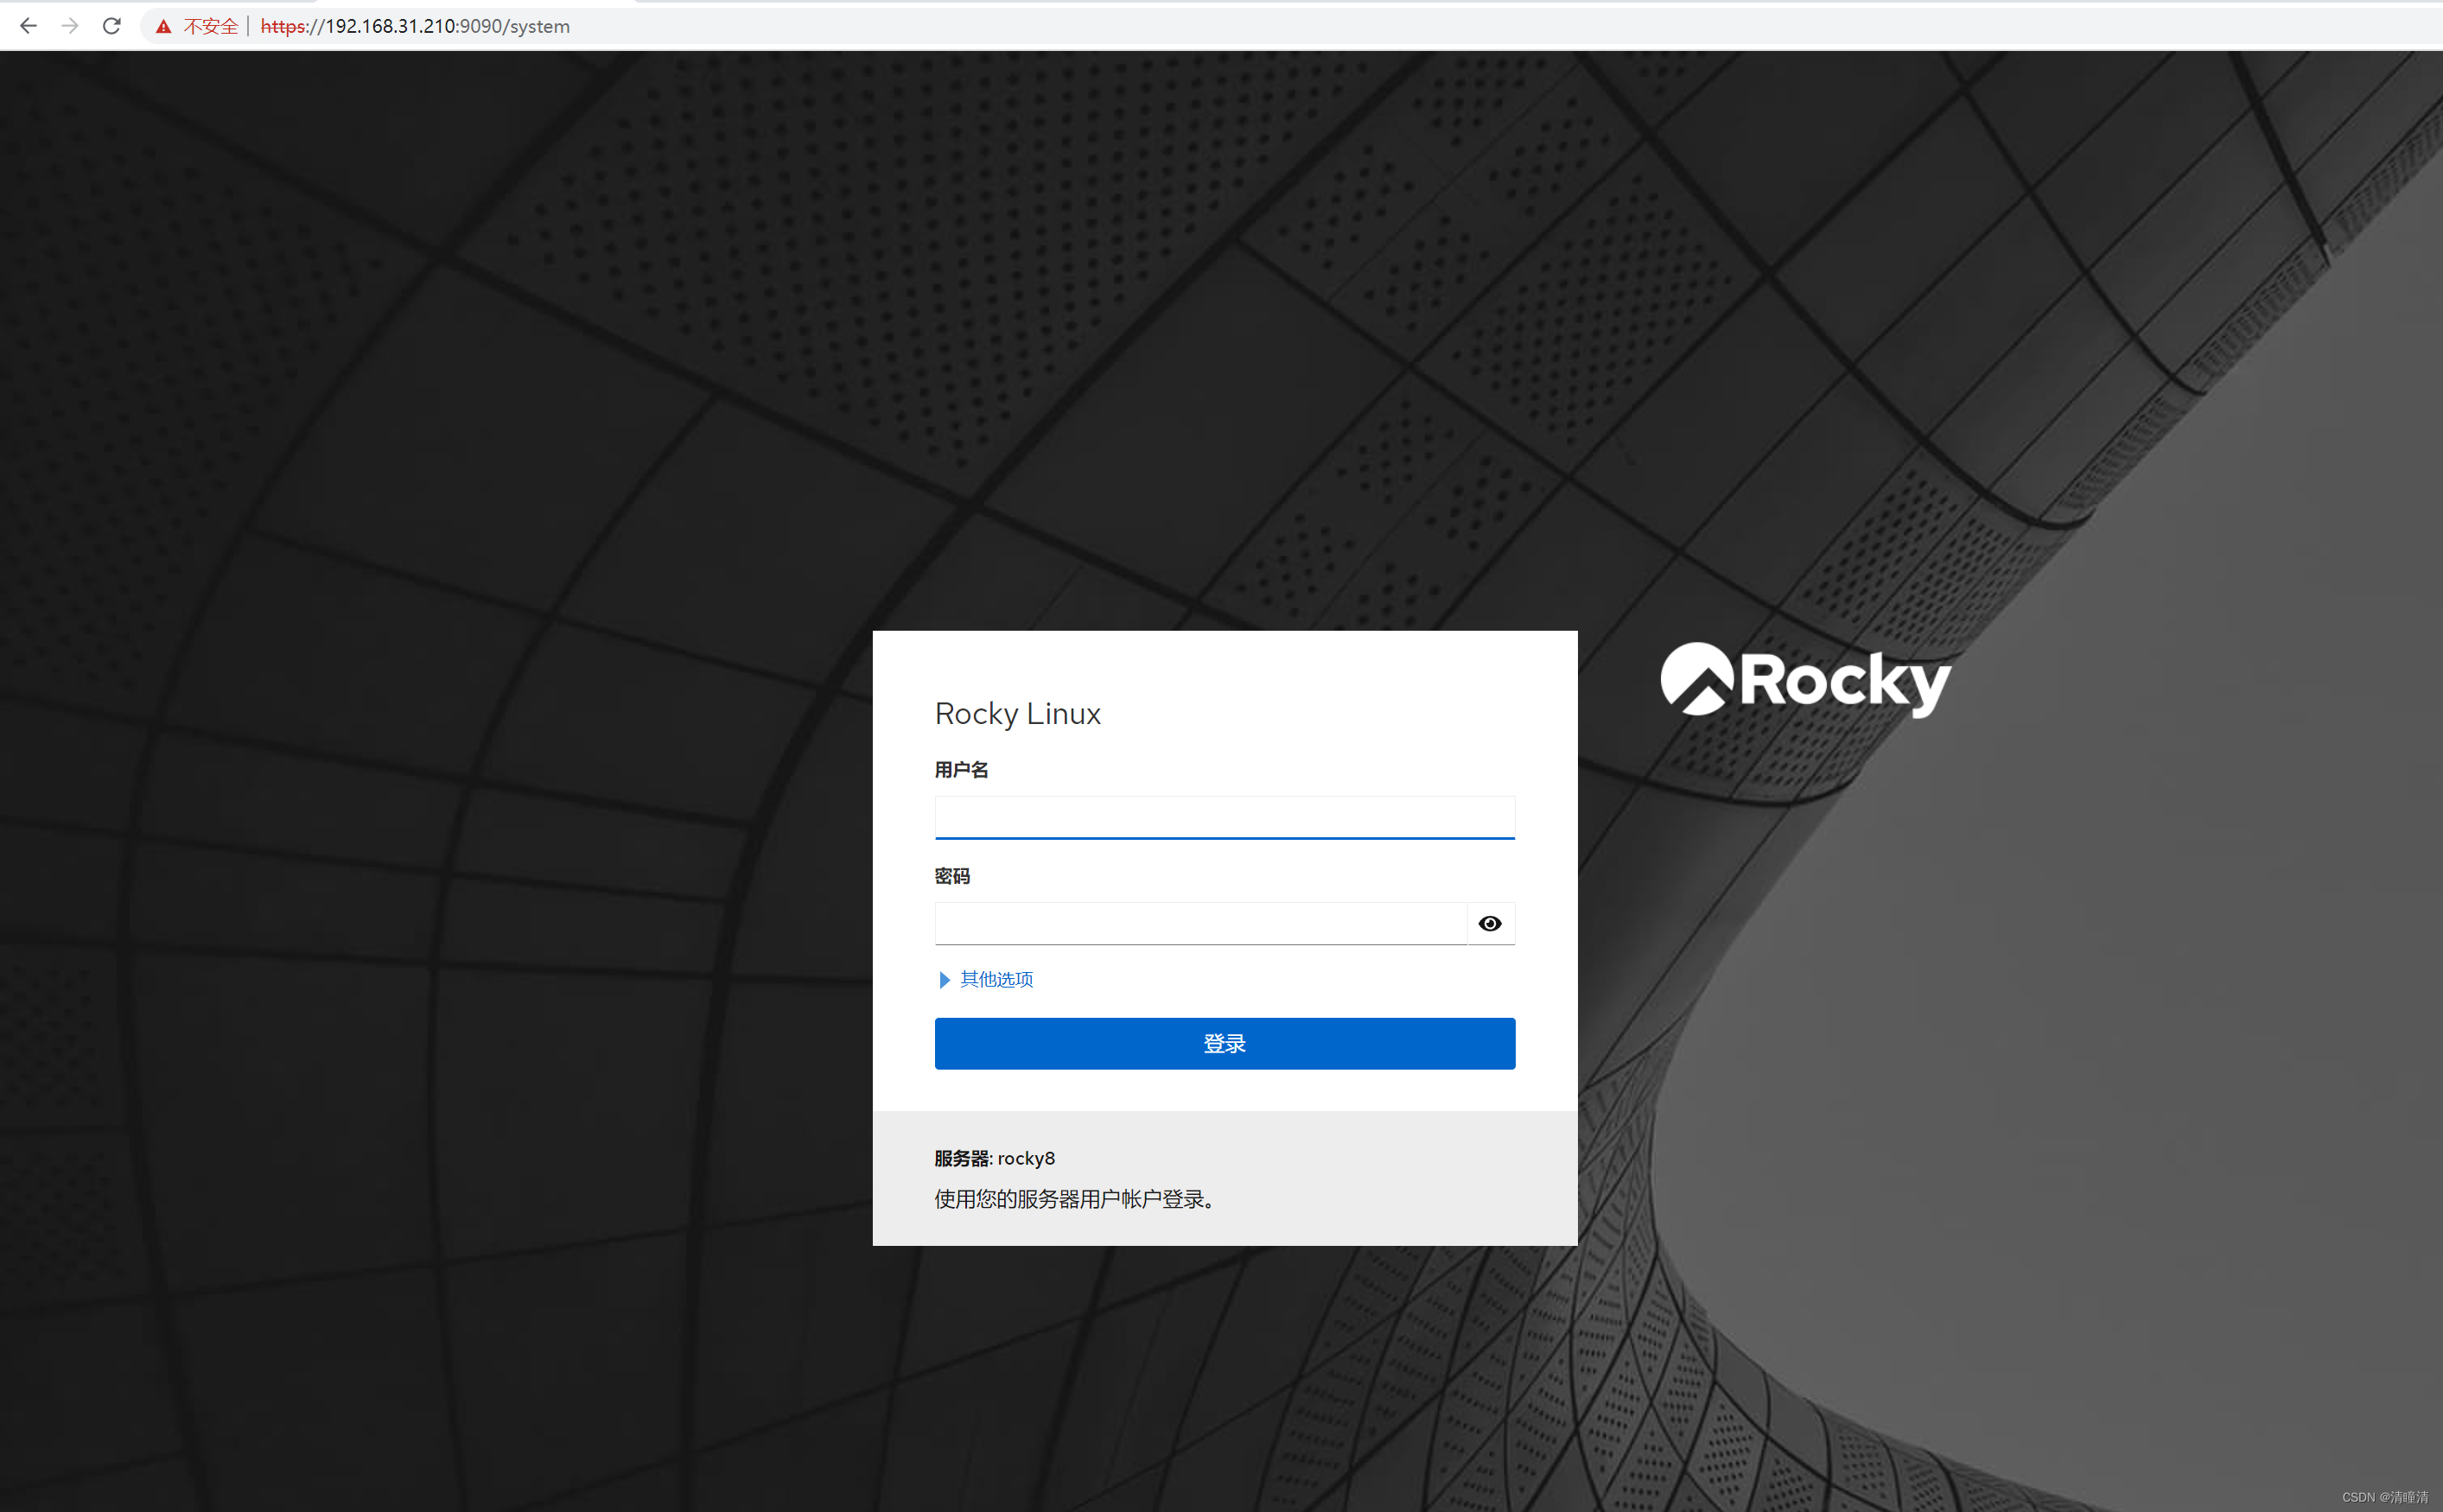Go back with the browser back arrow
Image resolution: width=2443 pixels, height=1512 pixels.
point(28,26)
